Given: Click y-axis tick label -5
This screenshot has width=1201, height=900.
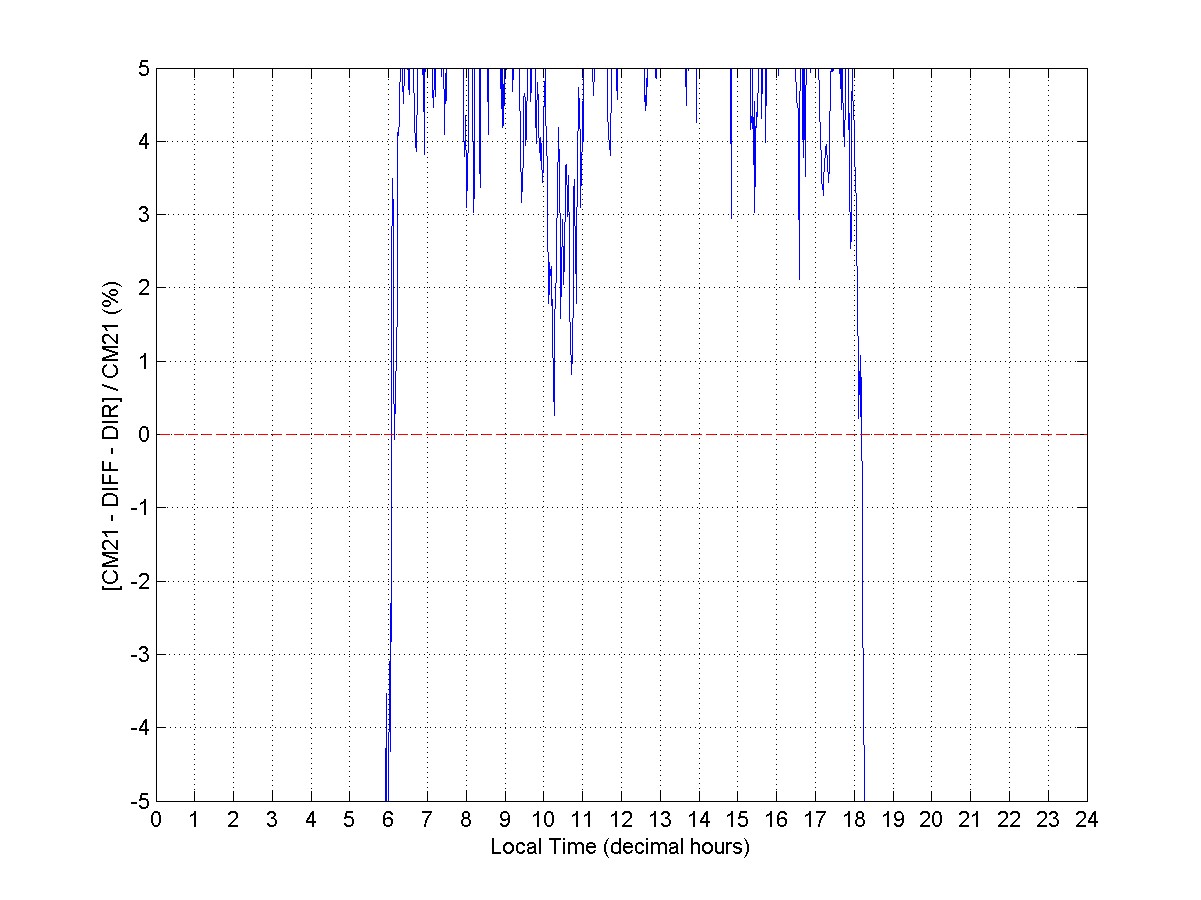Looking at the screenshot, I should pos(142,801).
